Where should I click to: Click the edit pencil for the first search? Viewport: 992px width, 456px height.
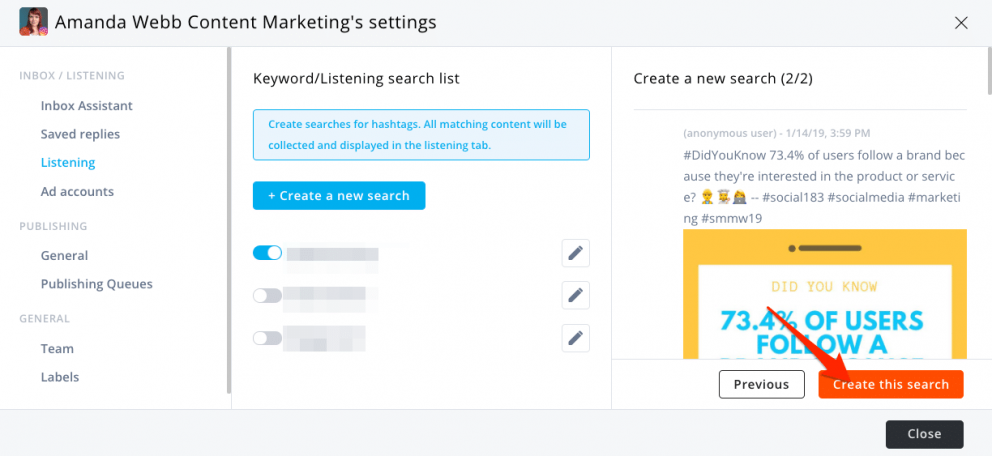click(x=575, y=253)
